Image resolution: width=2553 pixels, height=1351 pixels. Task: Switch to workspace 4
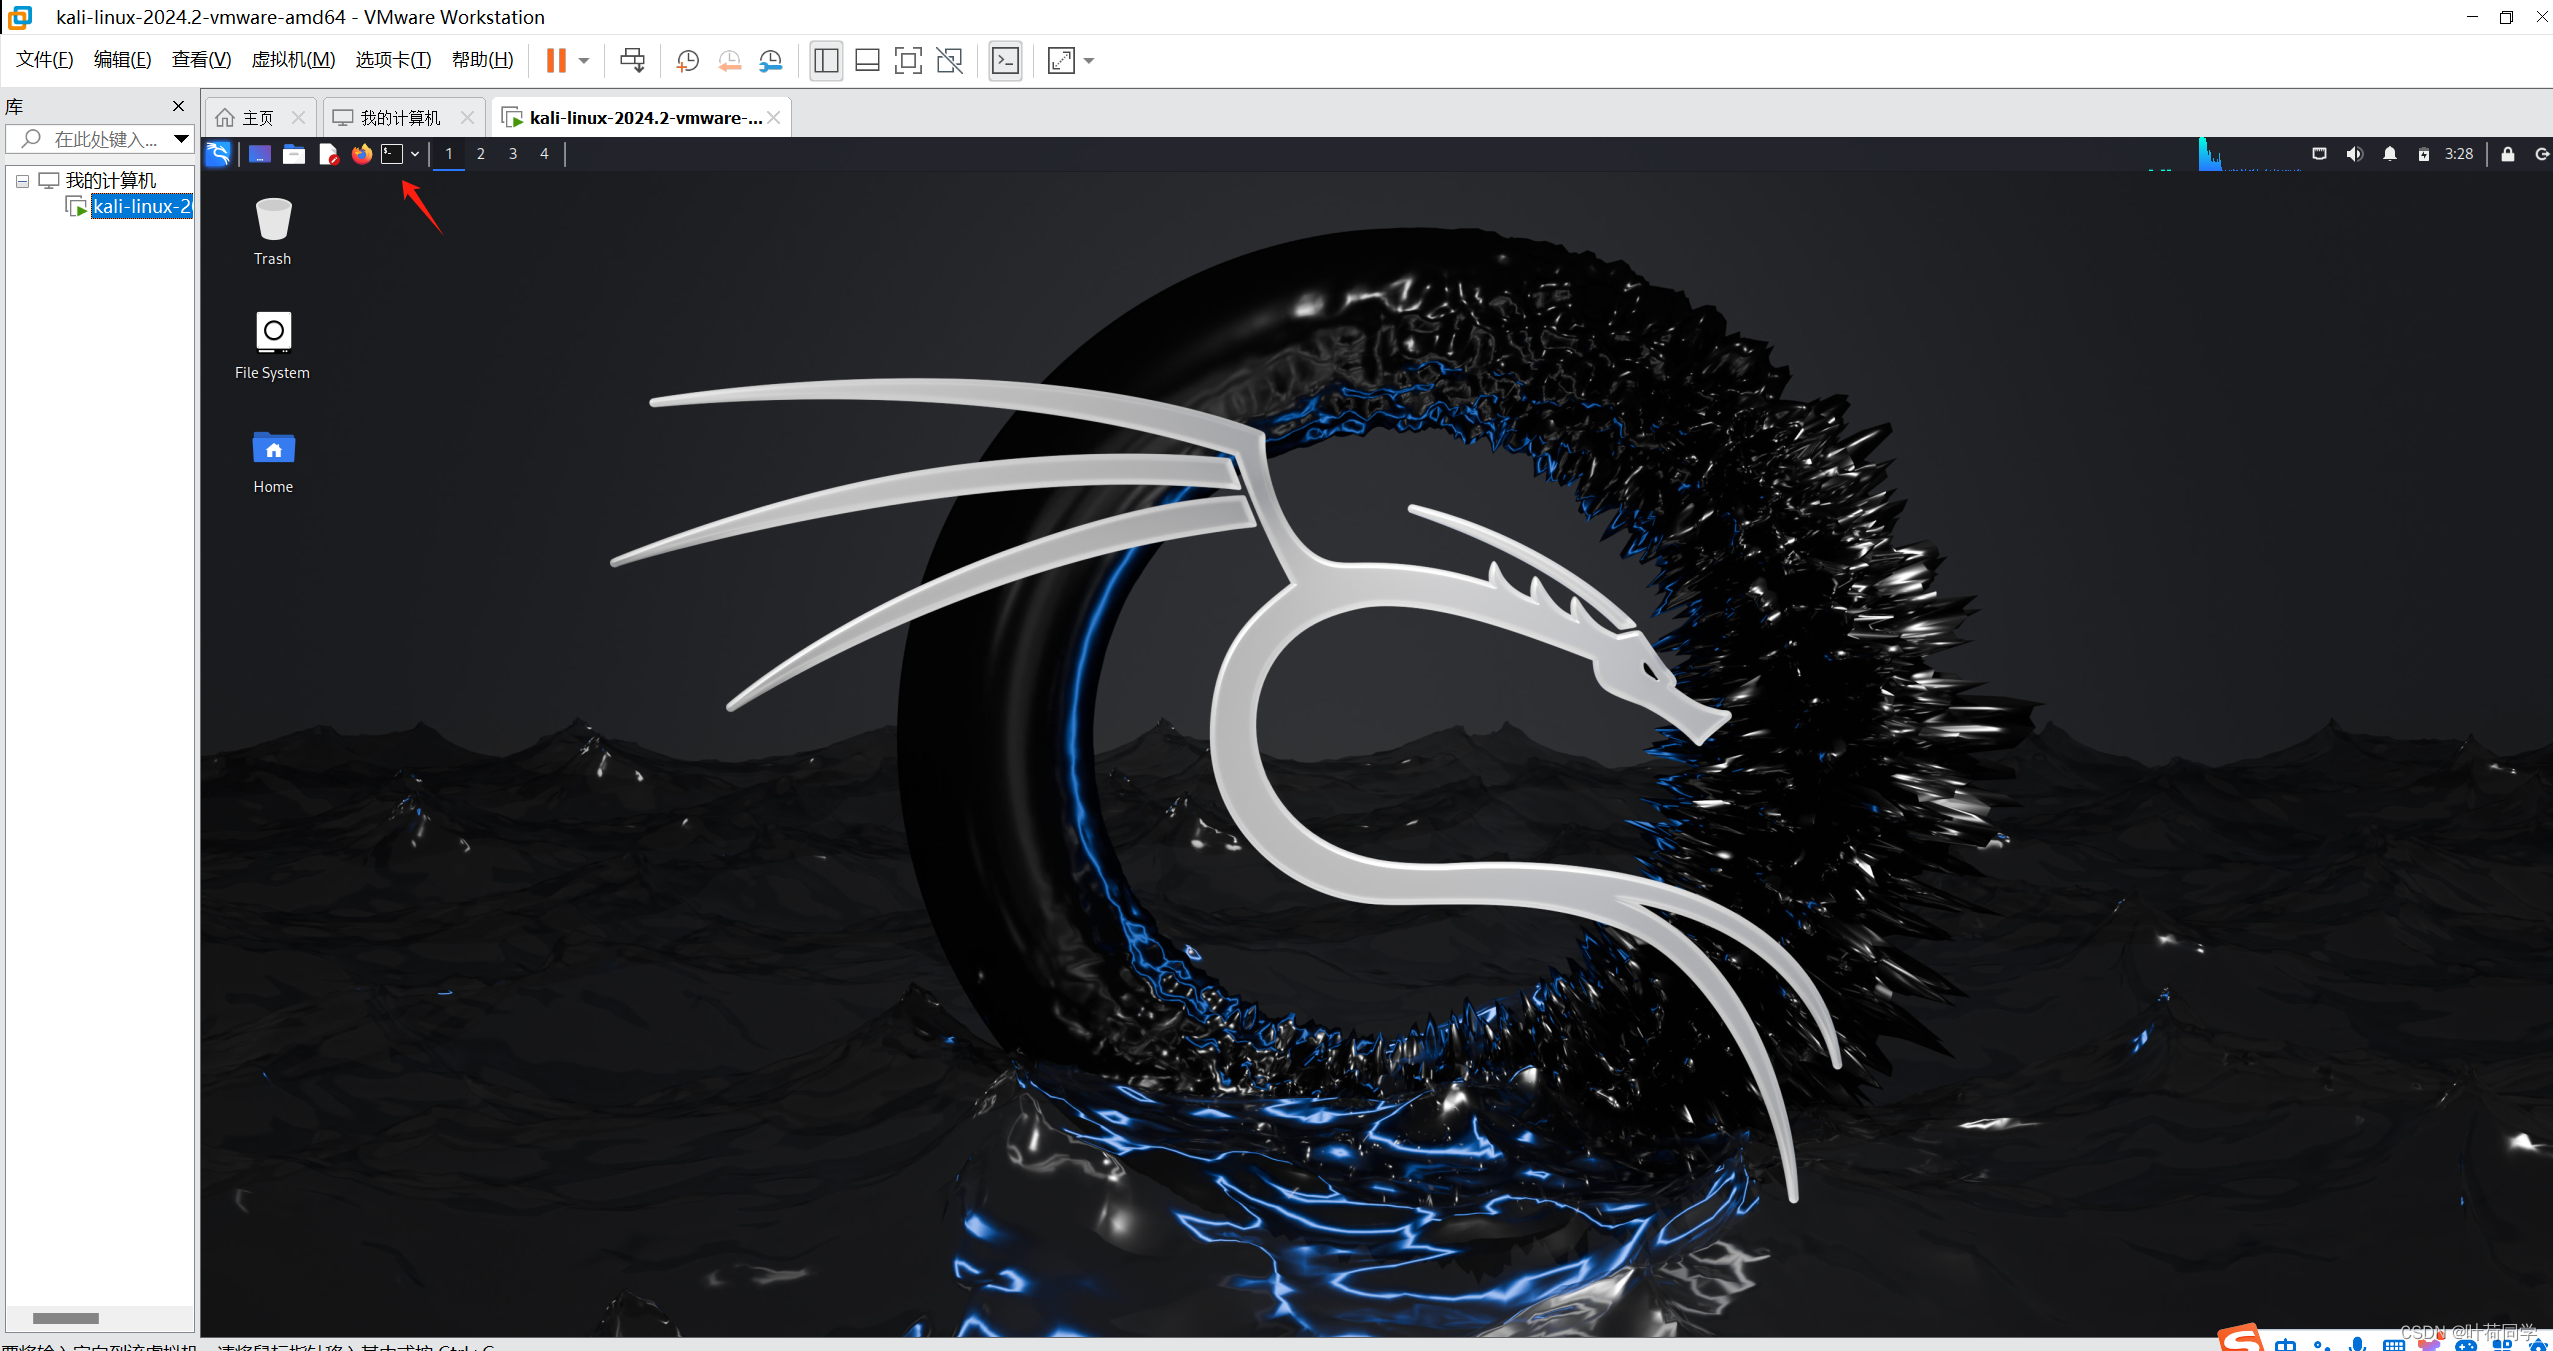coord(544,154)
